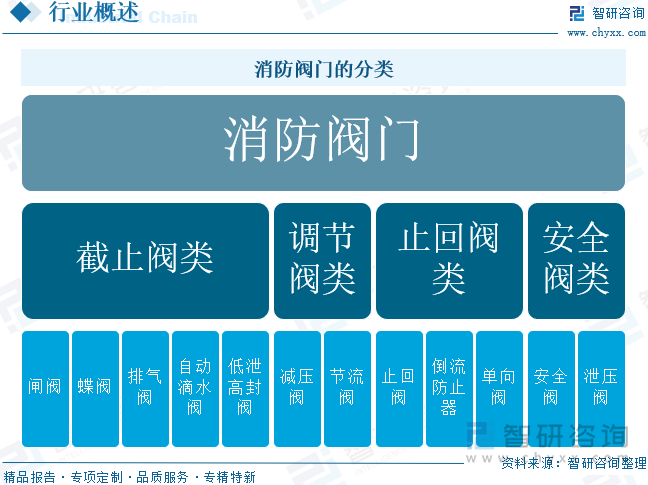Select the 倒流防止器 item box
Image resolution: width=648 pixels, height=485 pixels.
(x=449, y=389)
